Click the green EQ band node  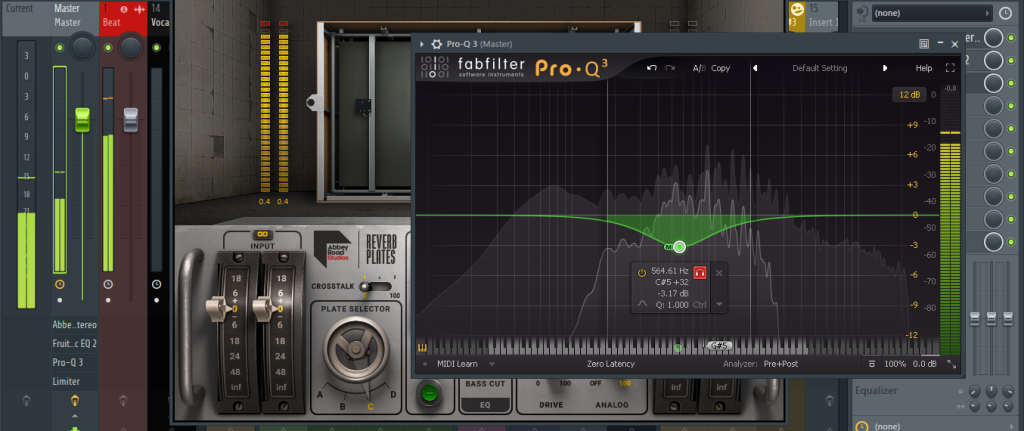tap(679, 246)
